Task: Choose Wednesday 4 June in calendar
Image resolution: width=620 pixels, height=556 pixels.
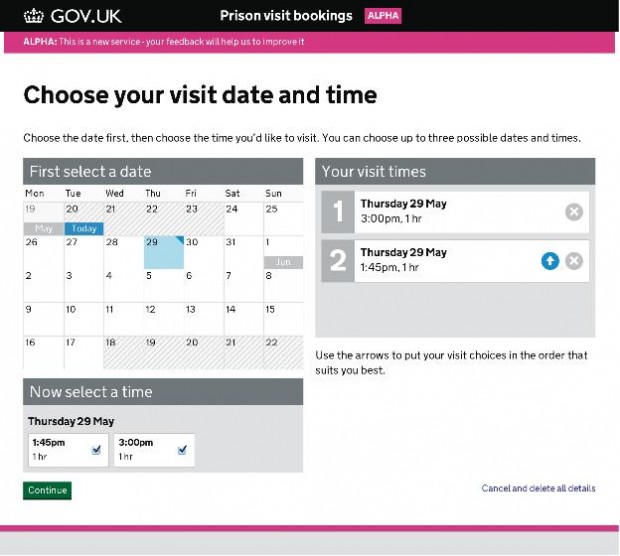Action: pos(124,286)
